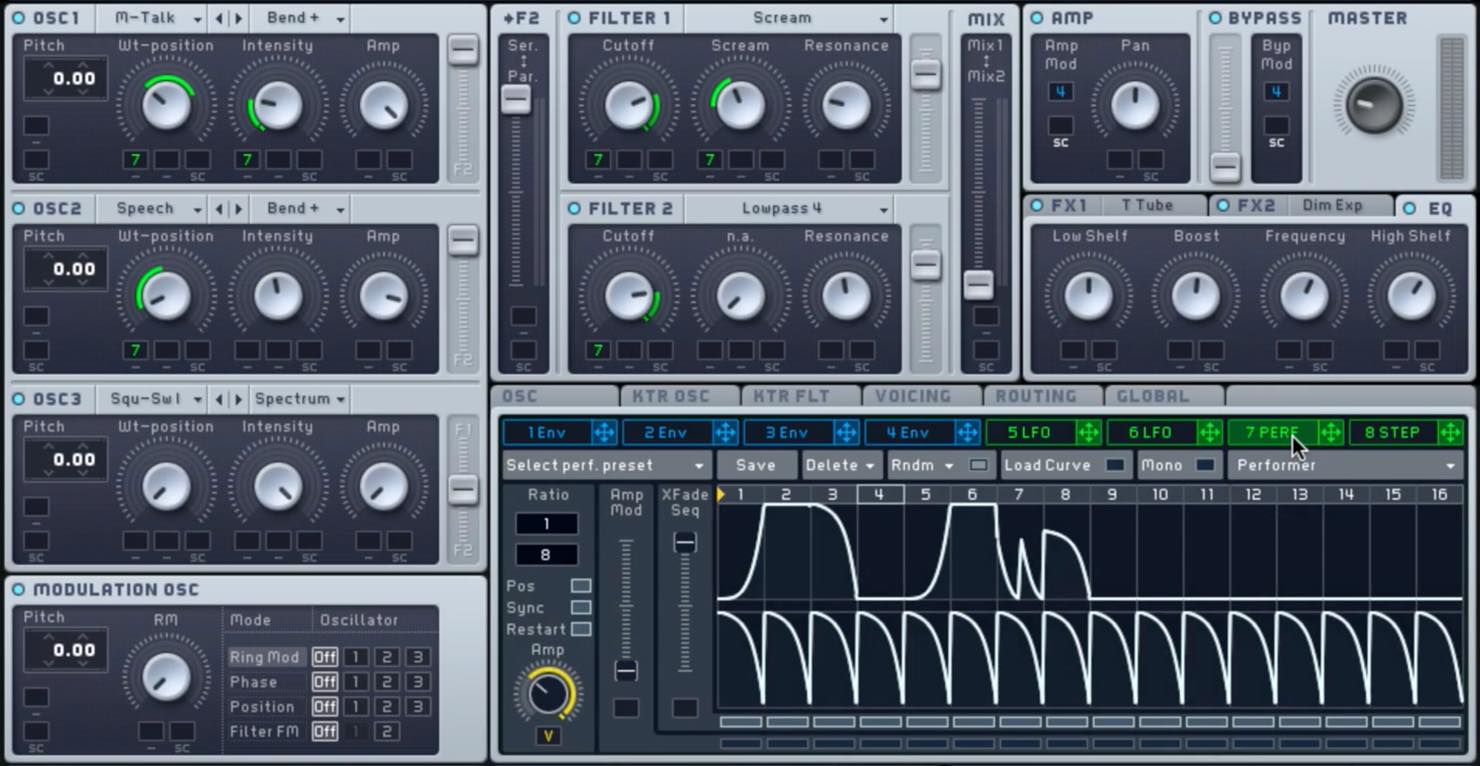This screenshot has height=766, width=1480.
Task: Click the Load Curve checkbox
Action: (x=1114, y=465)
